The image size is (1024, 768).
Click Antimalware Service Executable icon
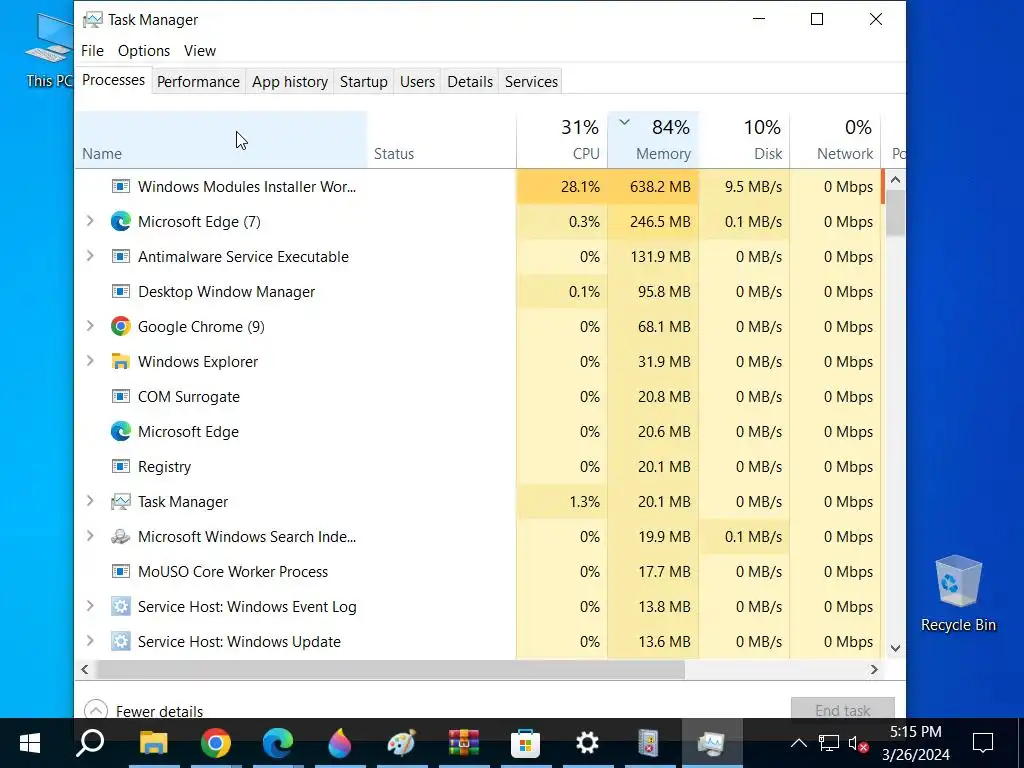(120, 257)
